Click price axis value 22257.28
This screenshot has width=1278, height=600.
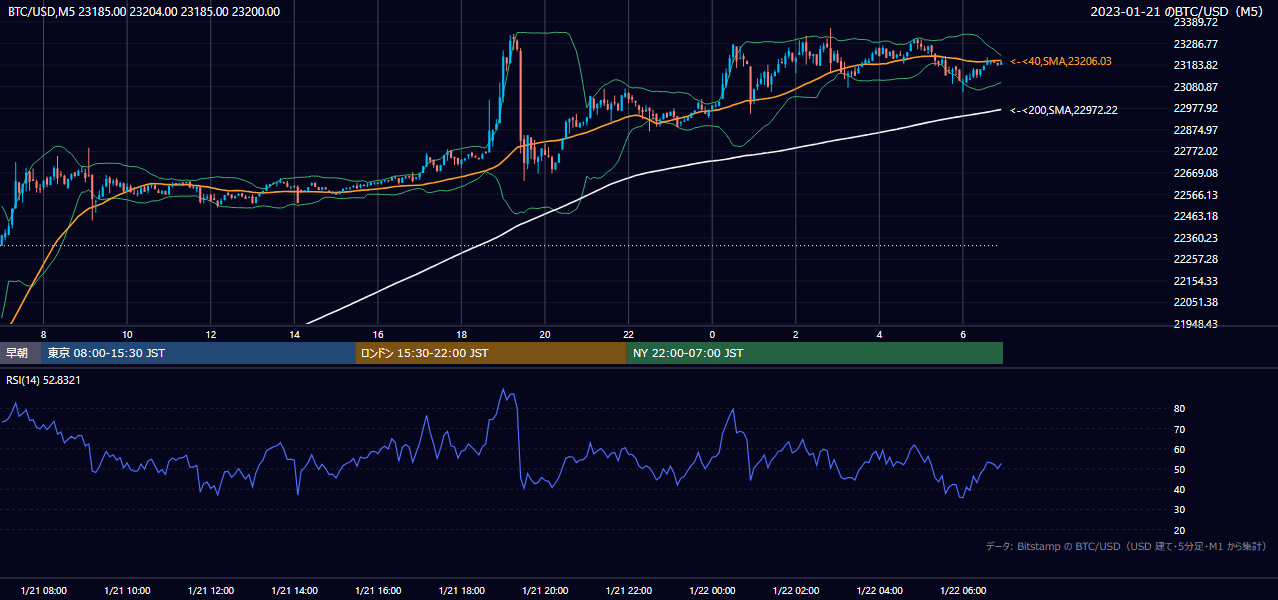1195,259
